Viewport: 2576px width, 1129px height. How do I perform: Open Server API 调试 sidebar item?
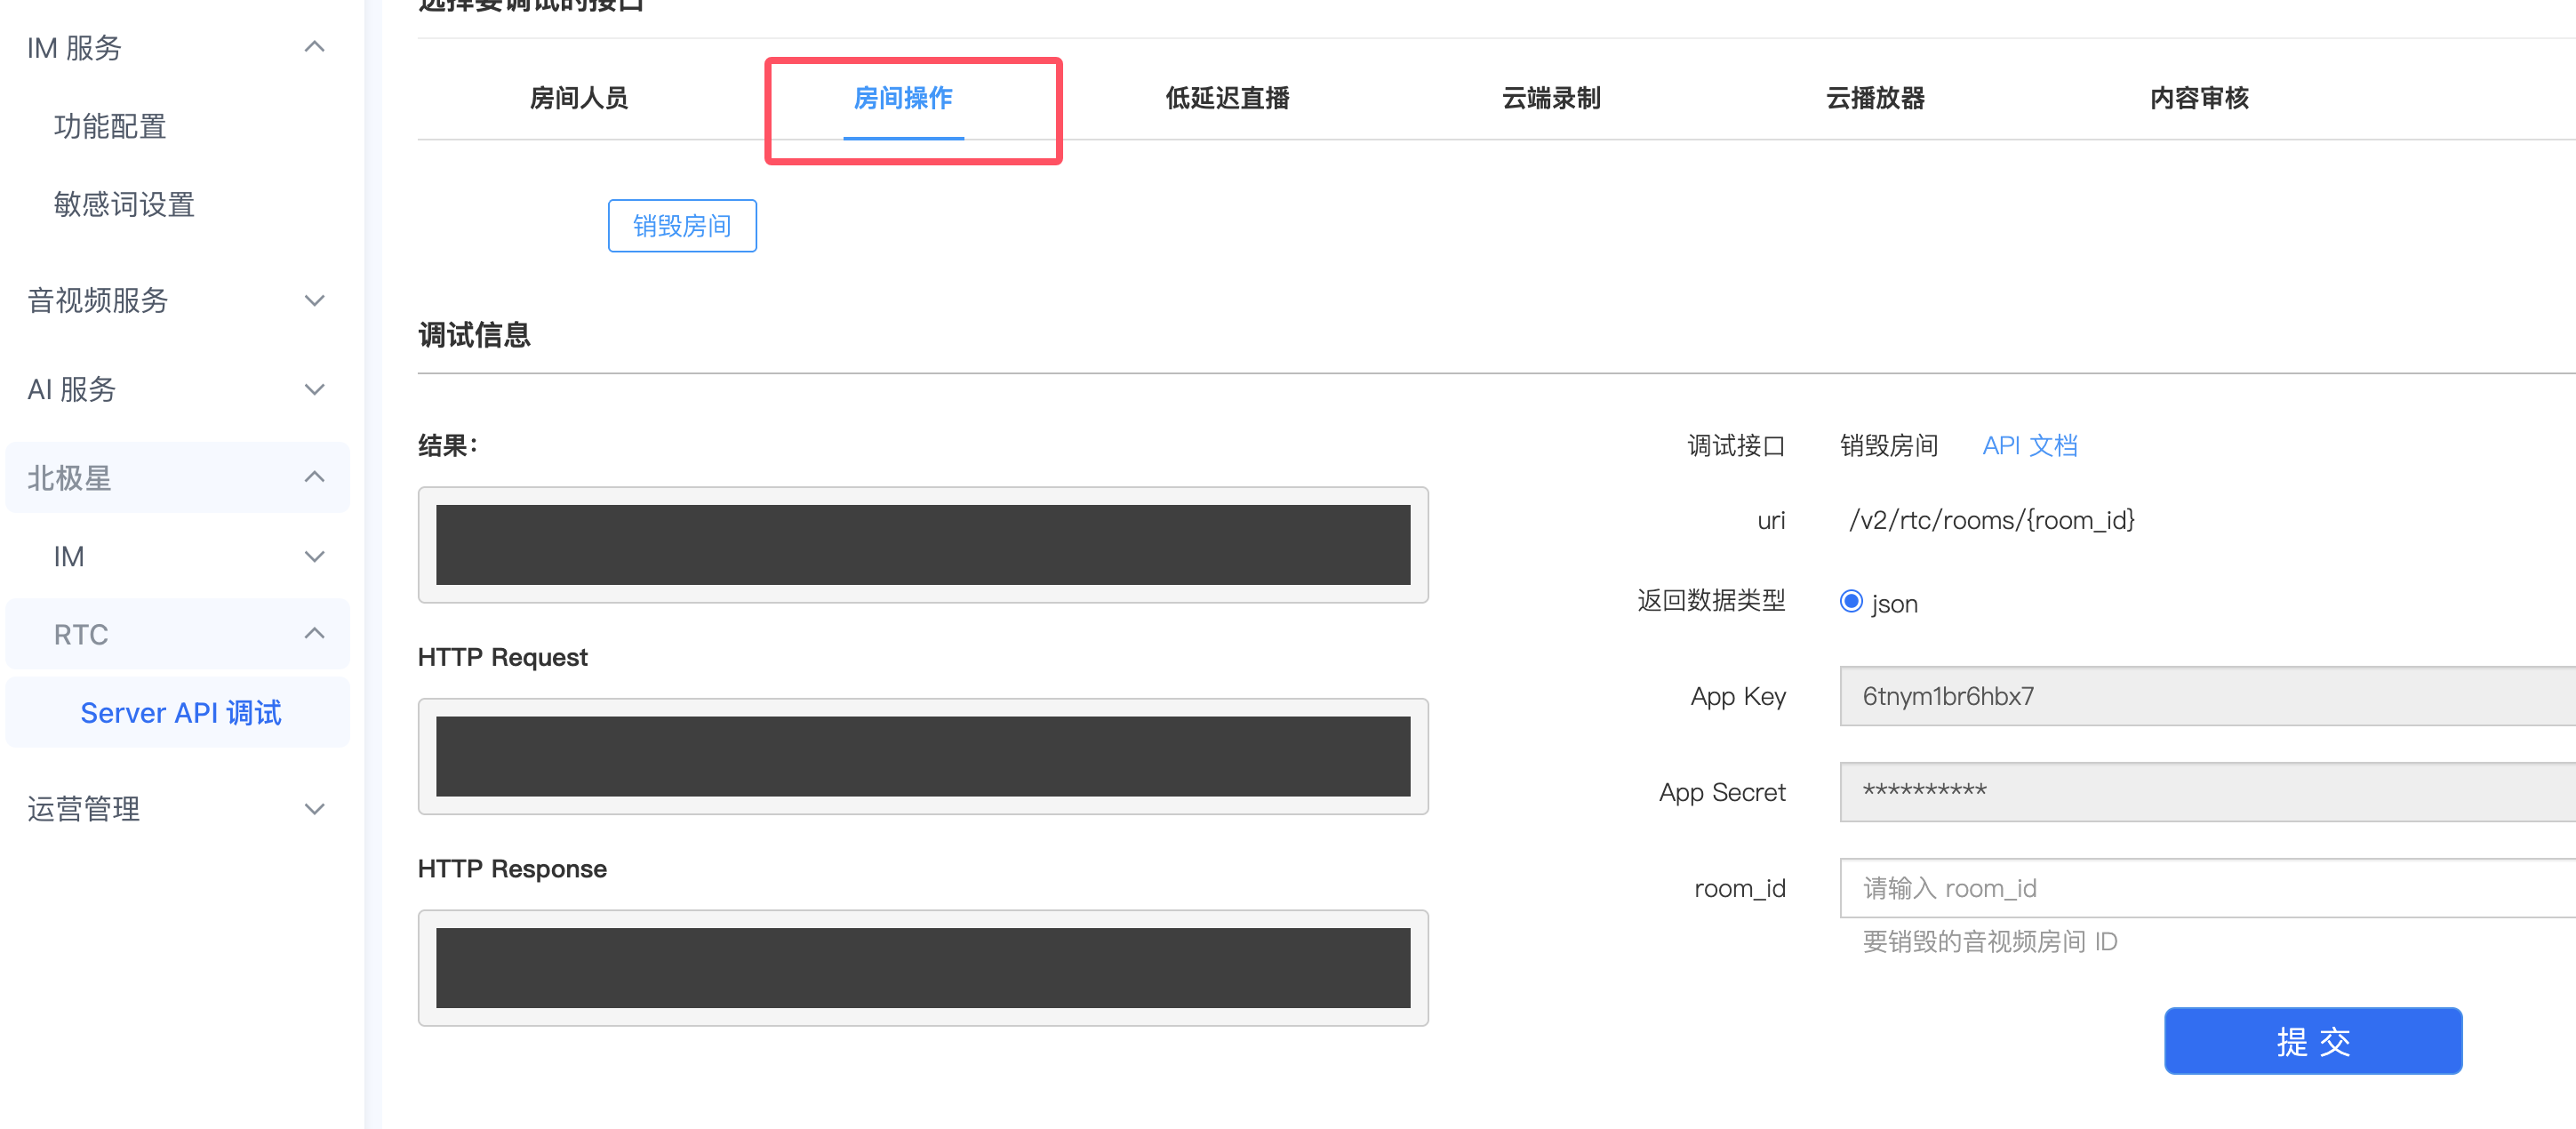pyautogui.click(x=180, y=712)
